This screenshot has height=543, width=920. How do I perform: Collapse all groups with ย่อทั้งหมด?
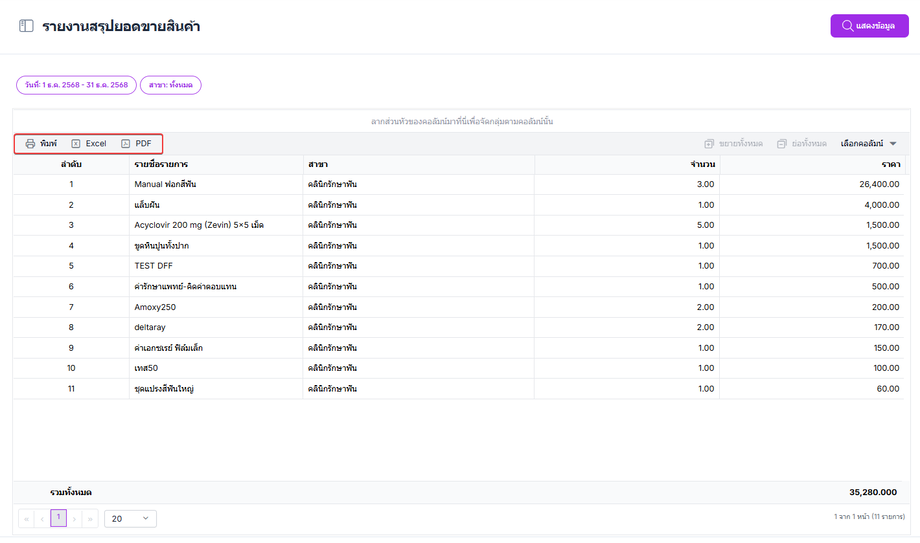coord(801,144)
